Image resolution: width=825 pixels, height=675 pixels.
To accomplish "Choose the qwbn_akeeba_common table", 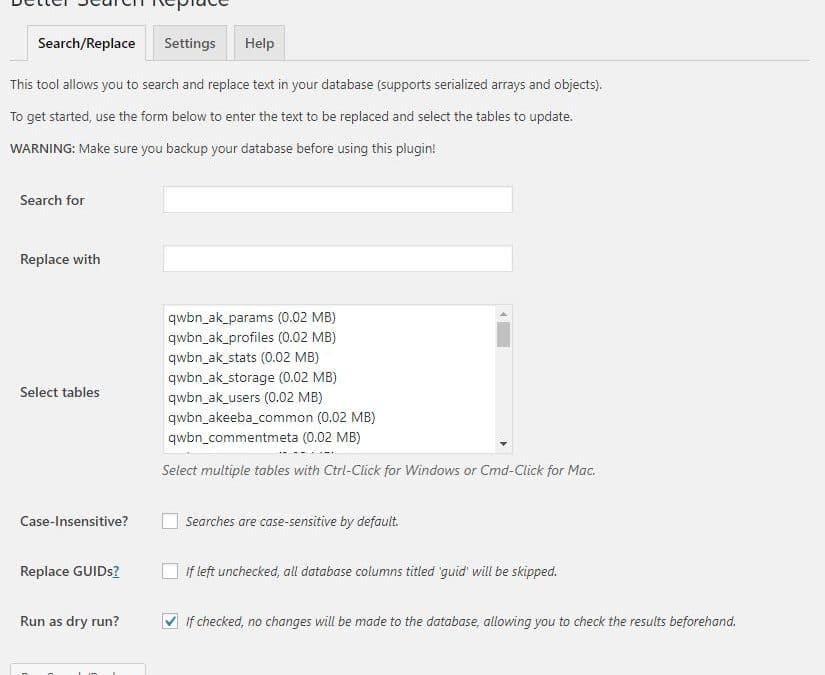I will 271,417.
